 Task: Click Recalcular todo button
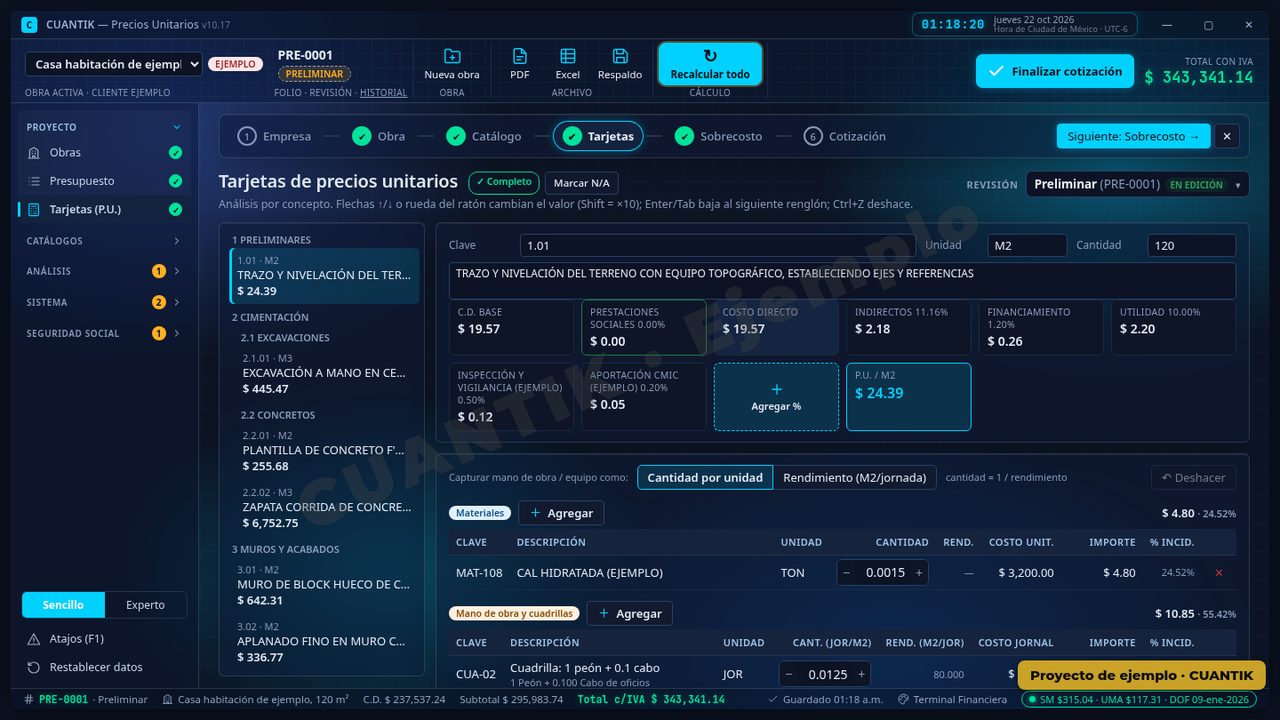(x=710, y=64)
